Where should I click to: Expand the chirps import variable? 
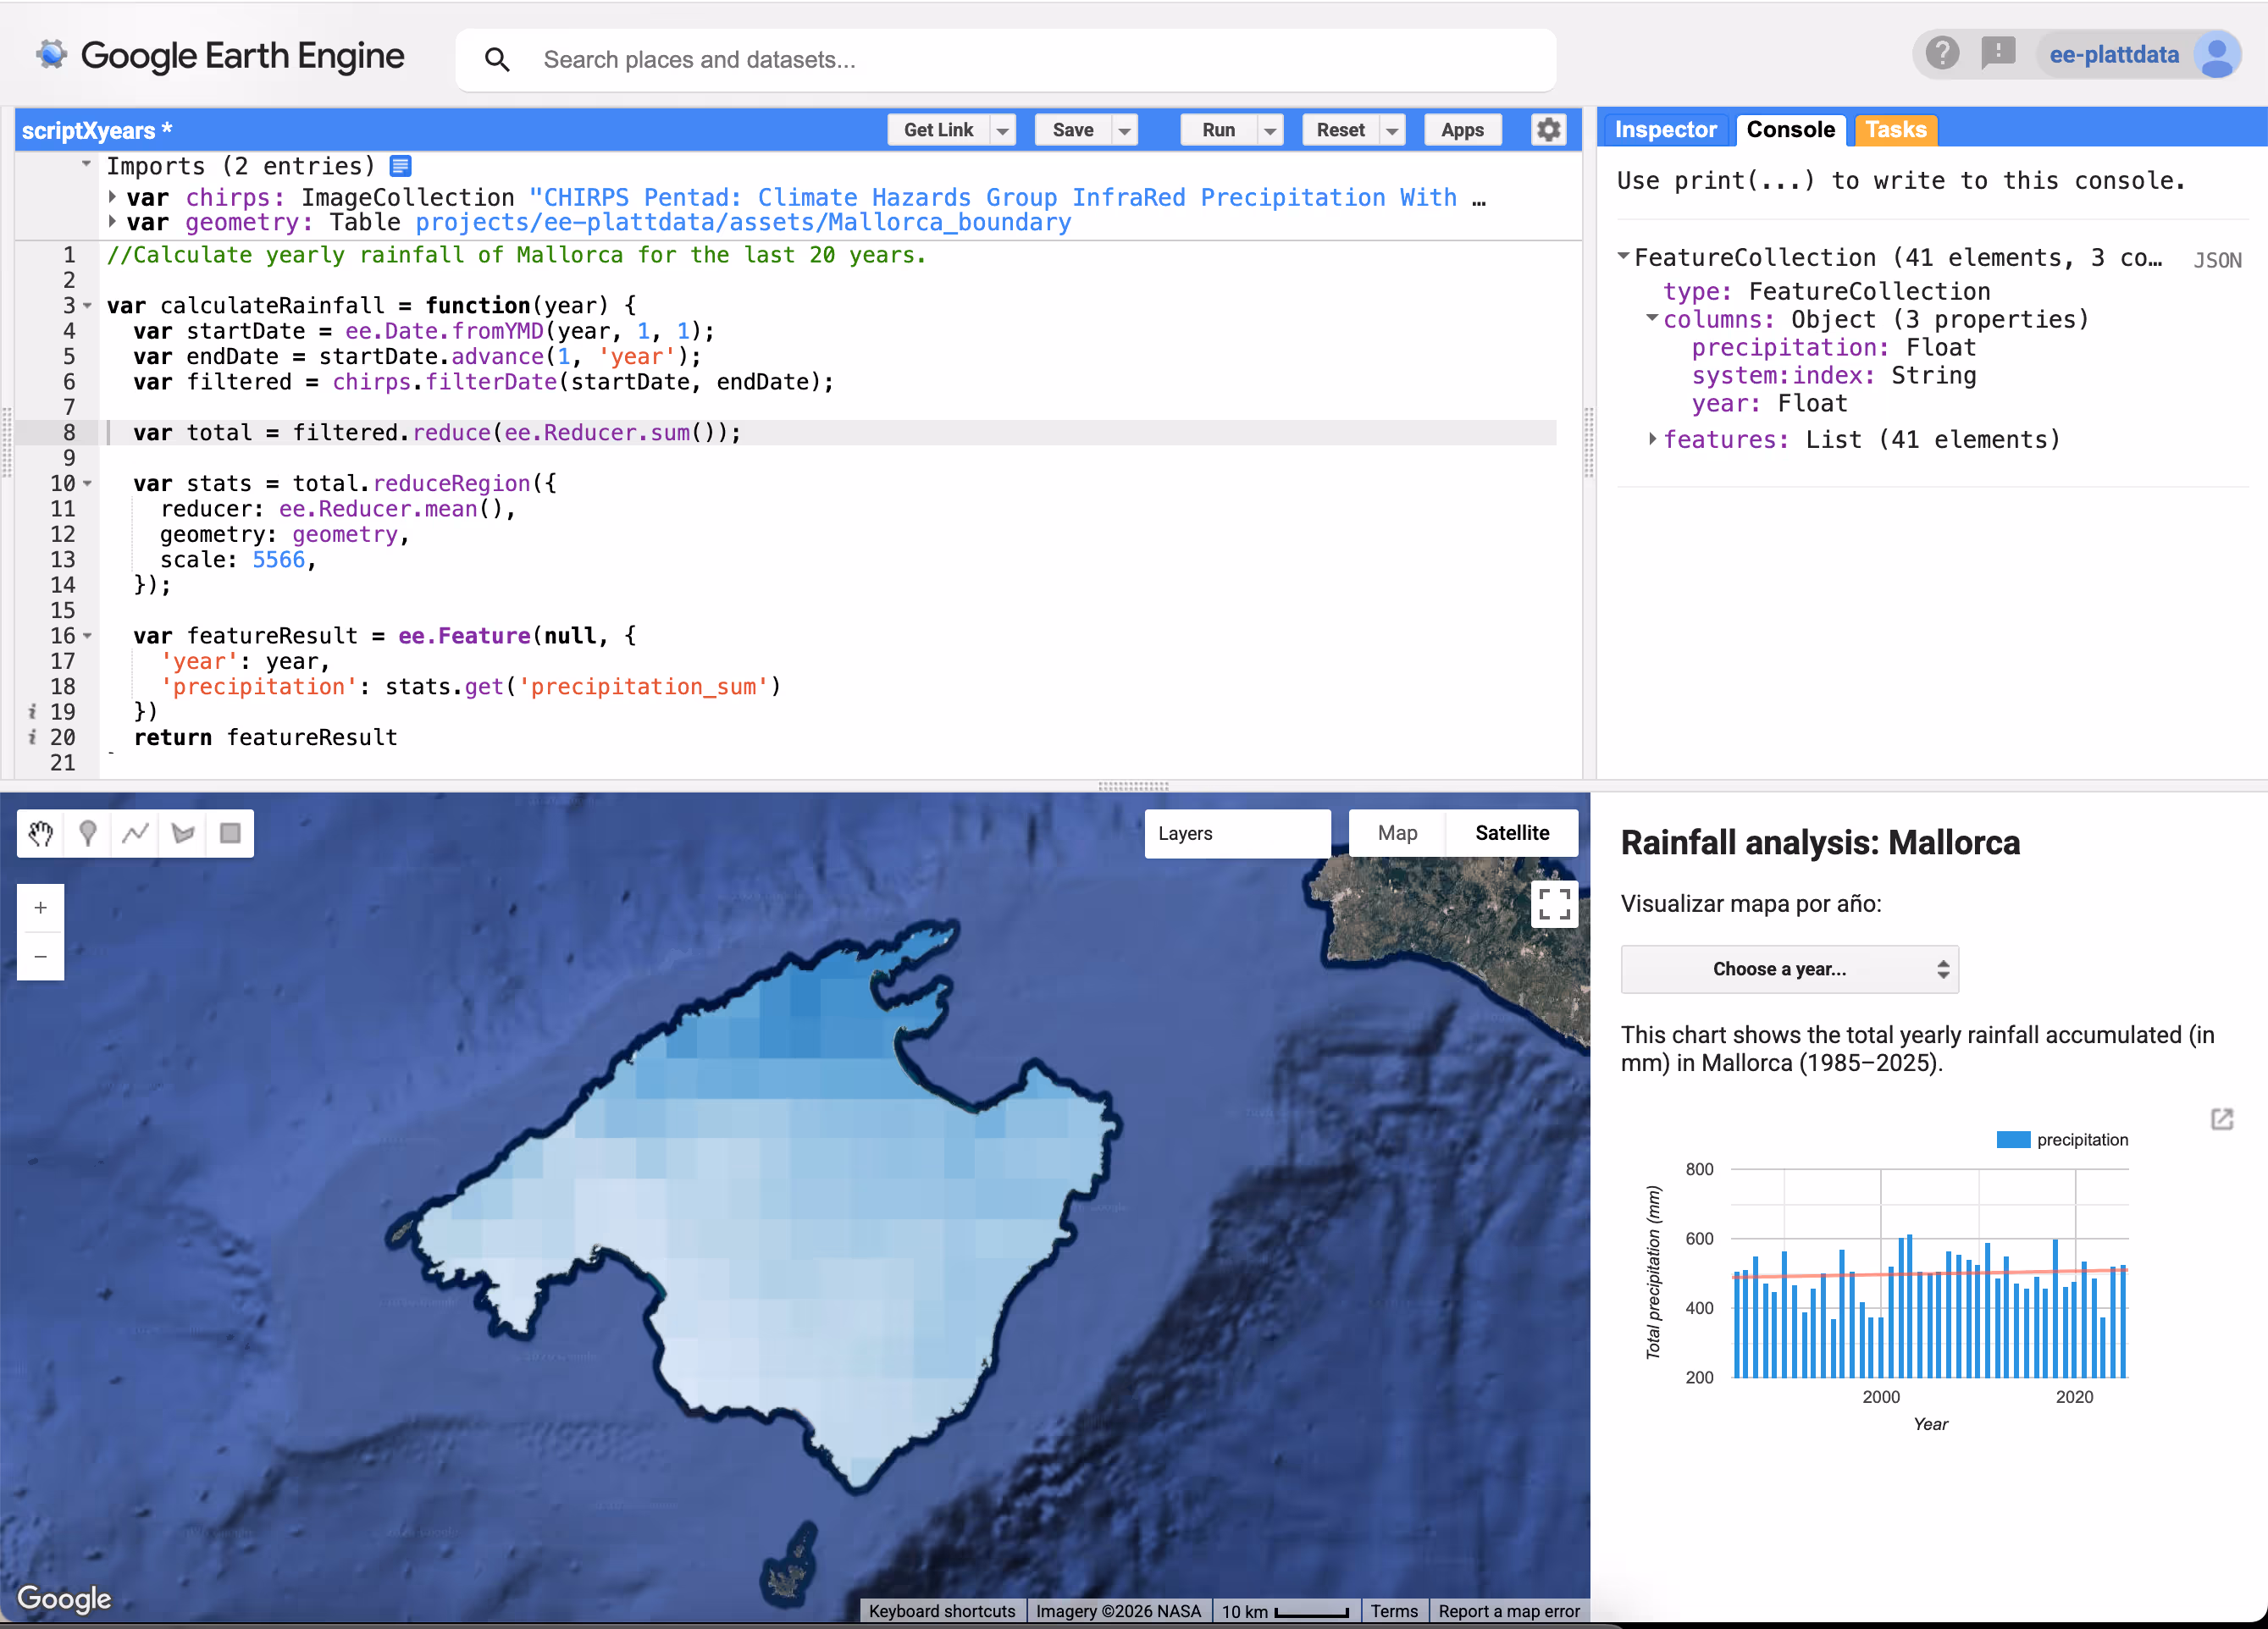[112, 197]
